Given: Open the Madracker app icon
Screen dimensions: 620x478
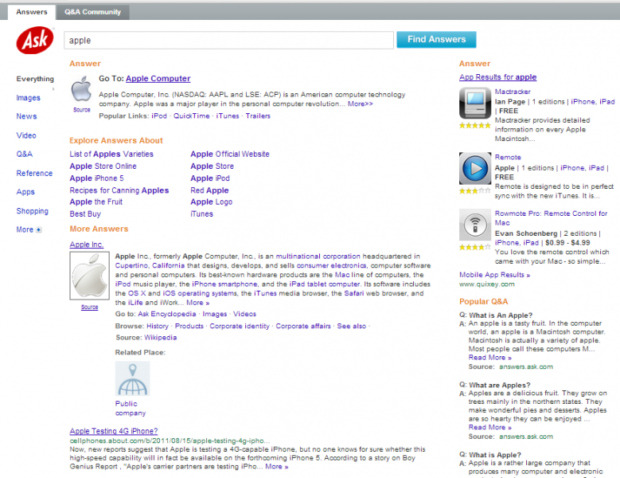Looking at the screenshot, I should pos(474,102).
